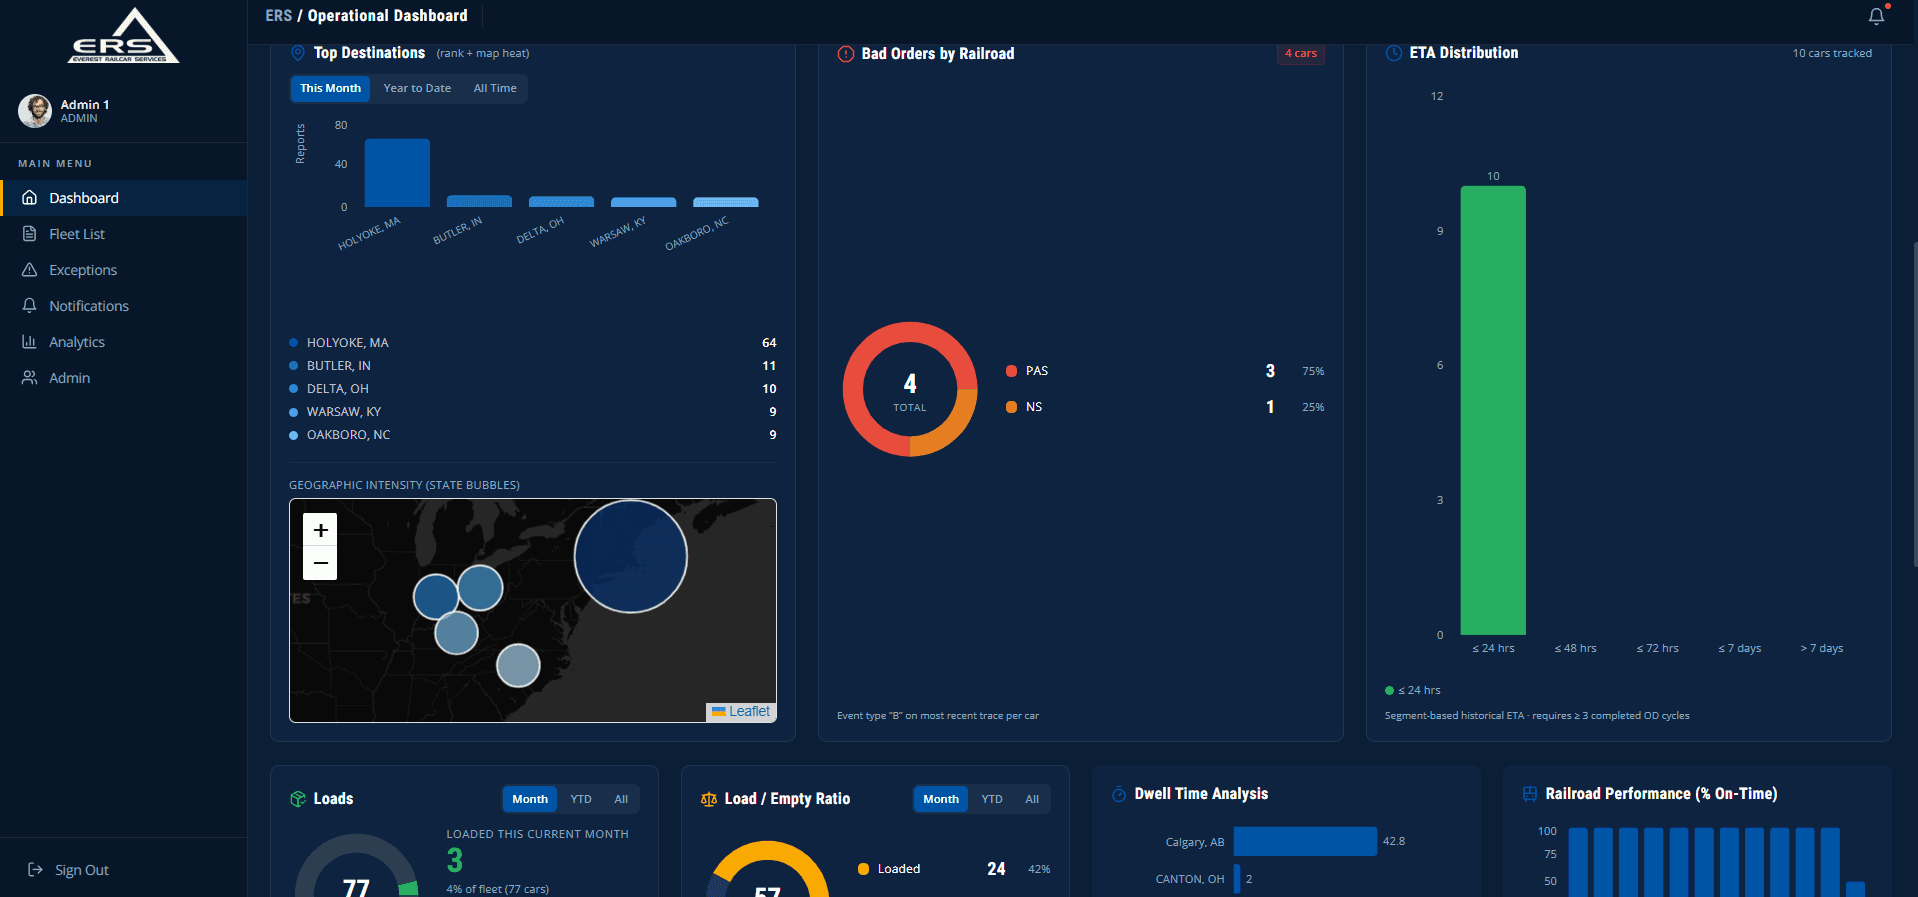Select OAKBORO, NC in destinations list
The image size is (1918, 897).
point(533,435)
